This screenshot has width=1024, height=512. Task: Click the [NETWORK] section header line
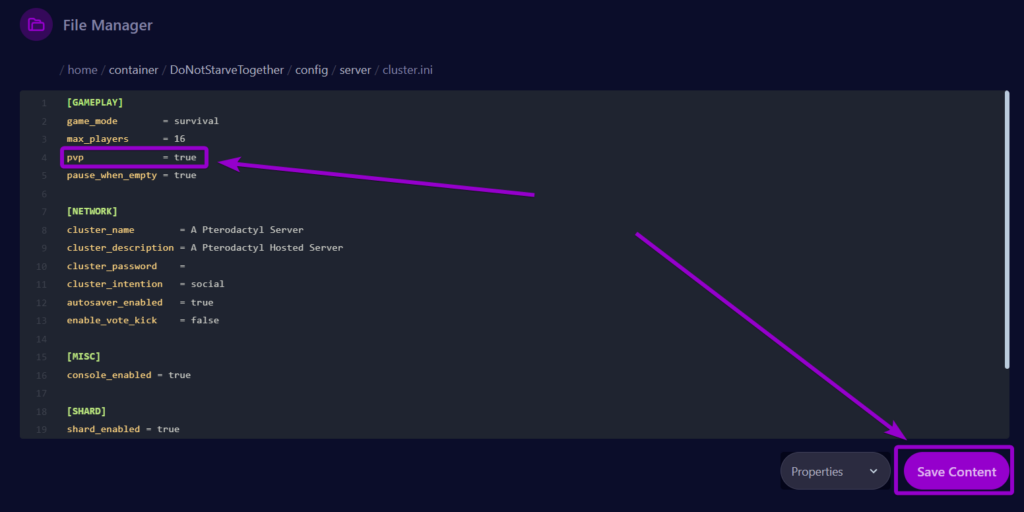pos(92,211)
